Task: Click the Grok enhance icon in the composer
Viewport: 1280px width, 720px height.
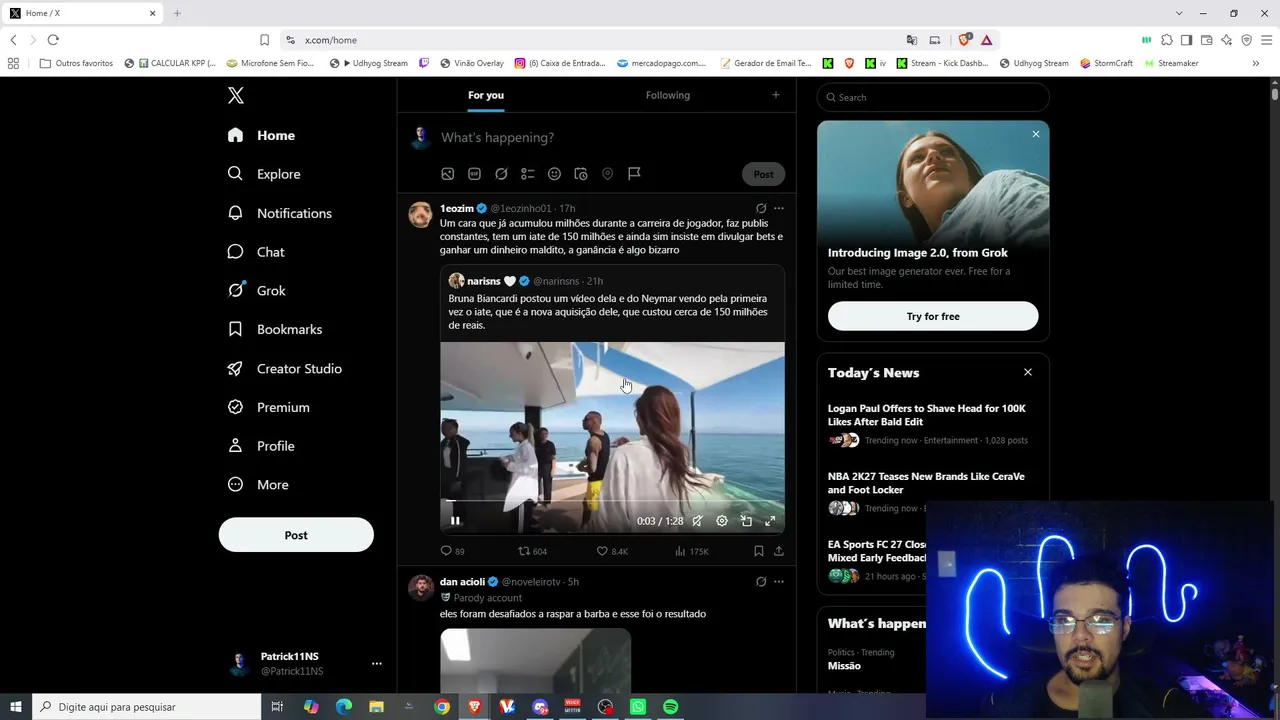Action: pyautogui.click(x=501, y=174)
